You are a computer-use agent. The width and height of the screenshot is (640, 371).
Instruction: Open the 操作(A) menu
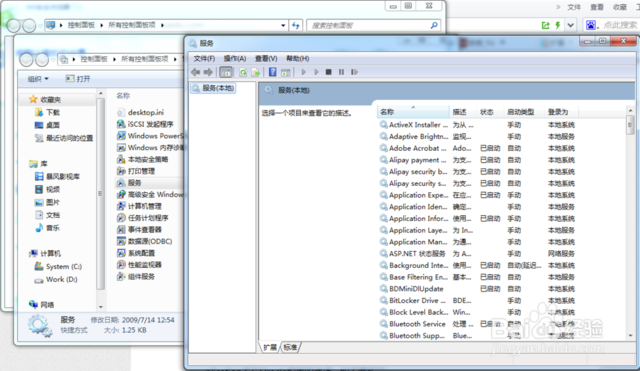pyautogui.click(x=235, y=58)
